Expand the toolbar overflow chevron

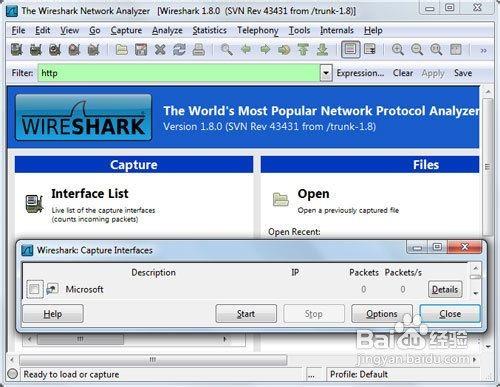(x=483, y=51)
